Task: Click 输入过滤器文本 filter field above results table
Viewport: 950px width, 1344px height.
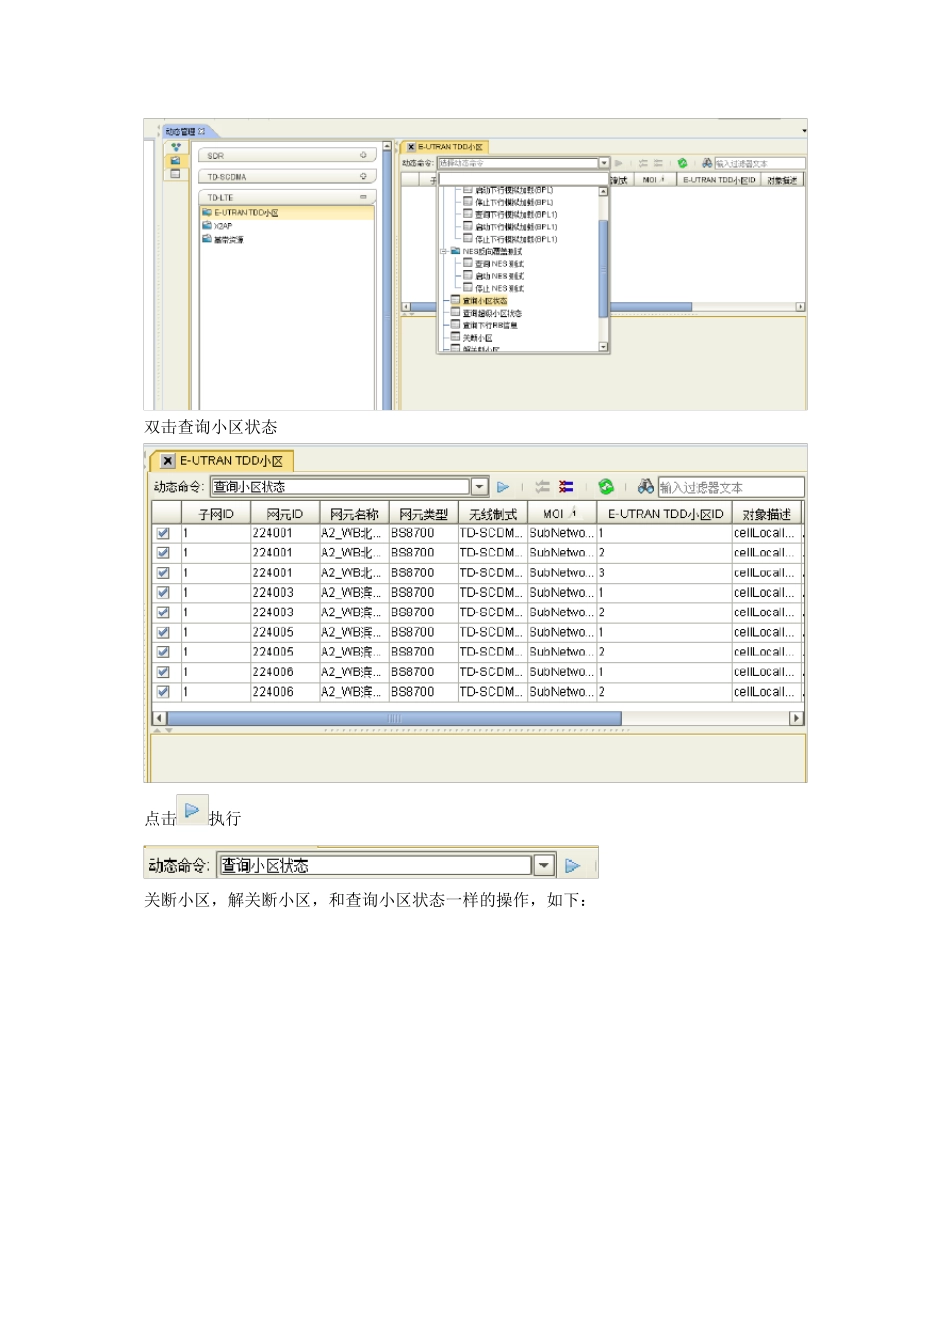Action: (731, 488)
